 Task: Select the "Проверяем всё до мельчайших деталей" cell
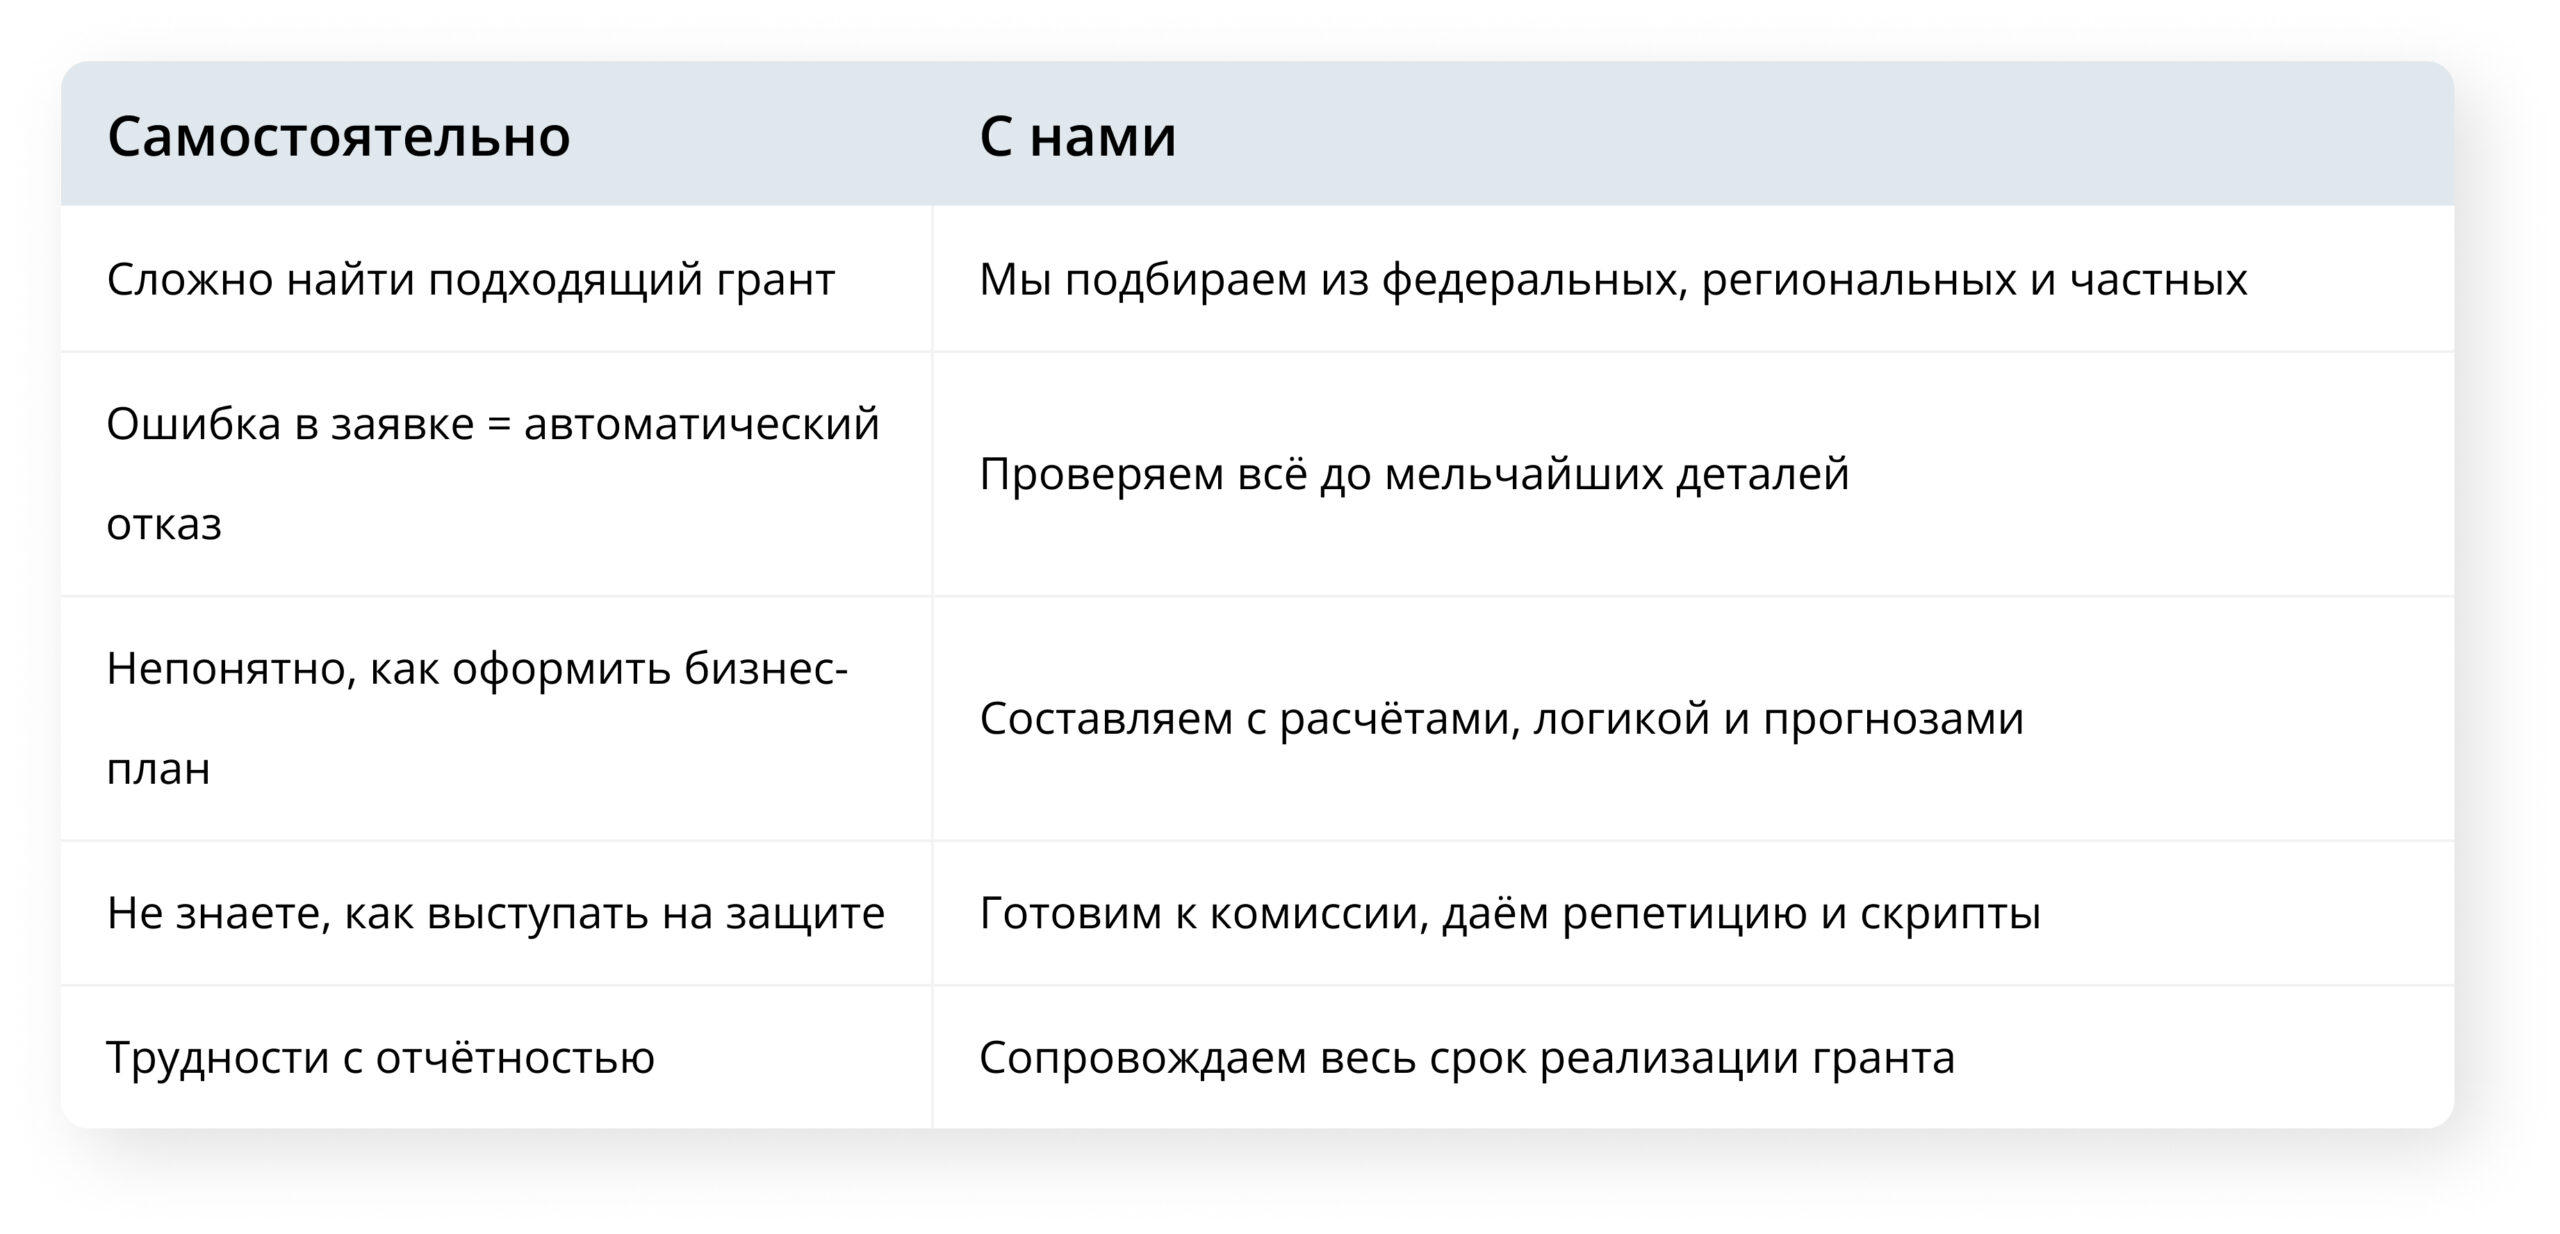[x=1693, y=474]
